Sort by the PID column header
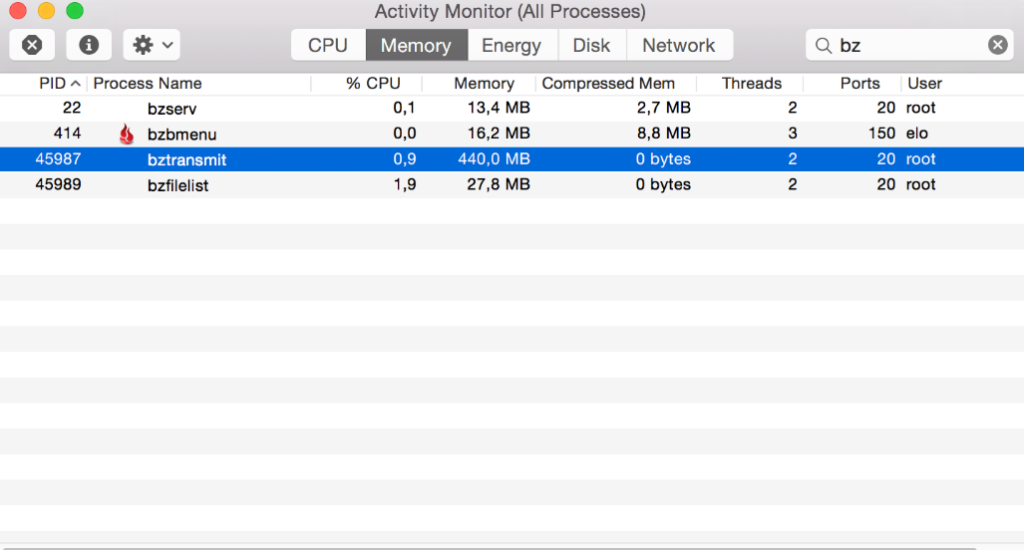This screenshot has height=550, width=1024. click(x=52, y=84)
